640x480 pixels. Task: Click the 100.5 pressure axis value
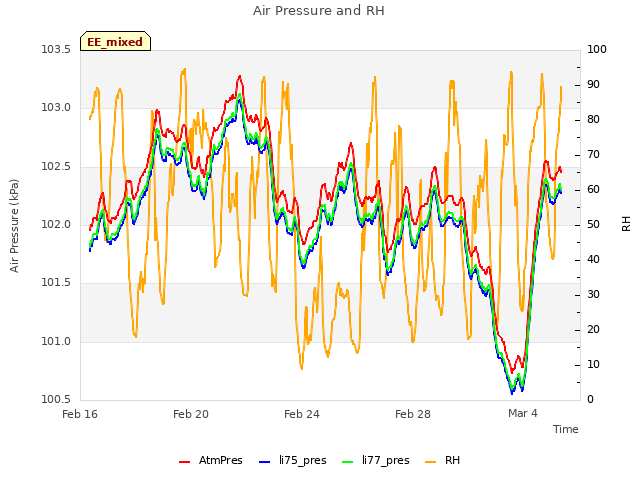(56, 399)
